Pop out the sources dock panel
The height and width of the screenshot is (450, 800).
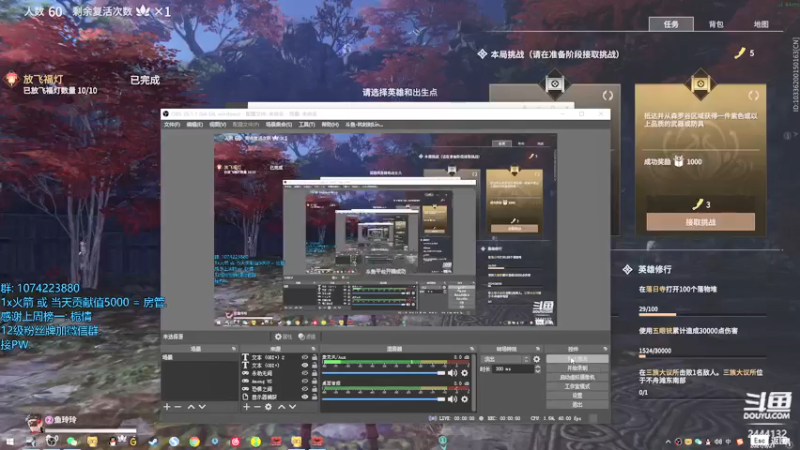point(313,349)
